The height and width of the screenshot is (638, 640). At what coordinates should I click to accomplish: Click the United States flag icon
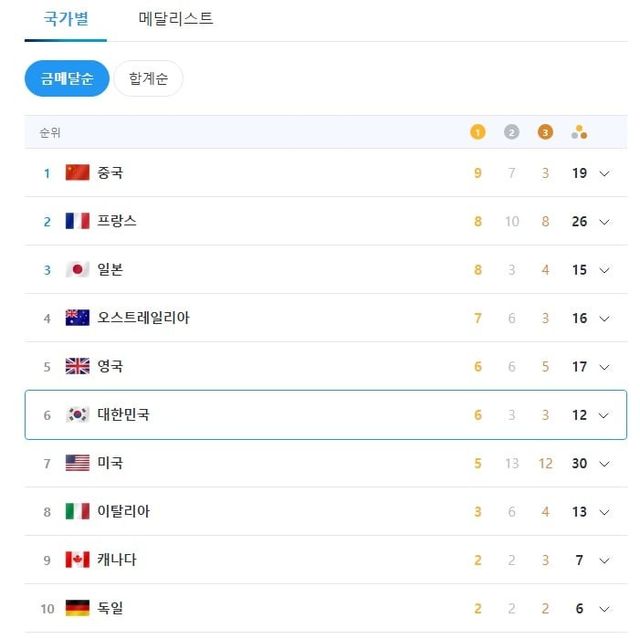(x=77, y=463)
